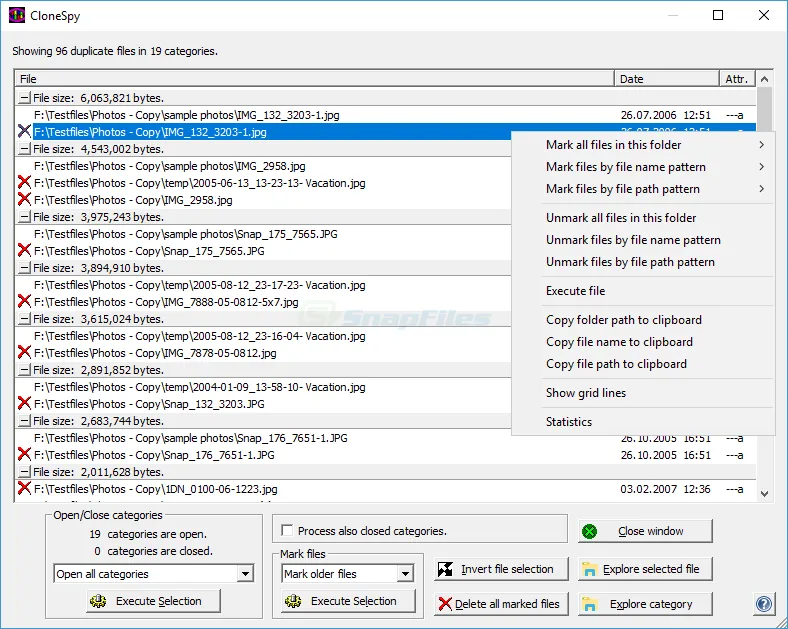
Task: Toggle red X mark on 1DN_0100-06-1223.jpg
Action: coord(24,488)
